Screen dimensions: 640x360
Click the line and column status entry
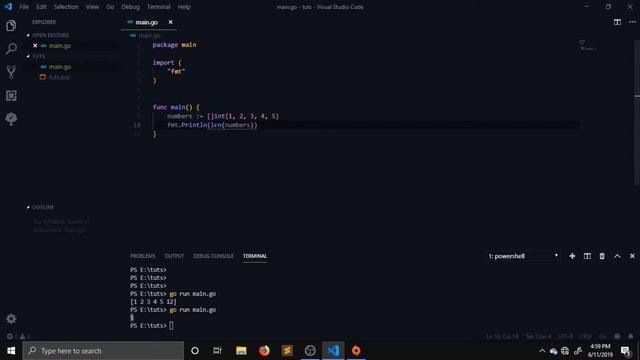(x=502, y=336)
